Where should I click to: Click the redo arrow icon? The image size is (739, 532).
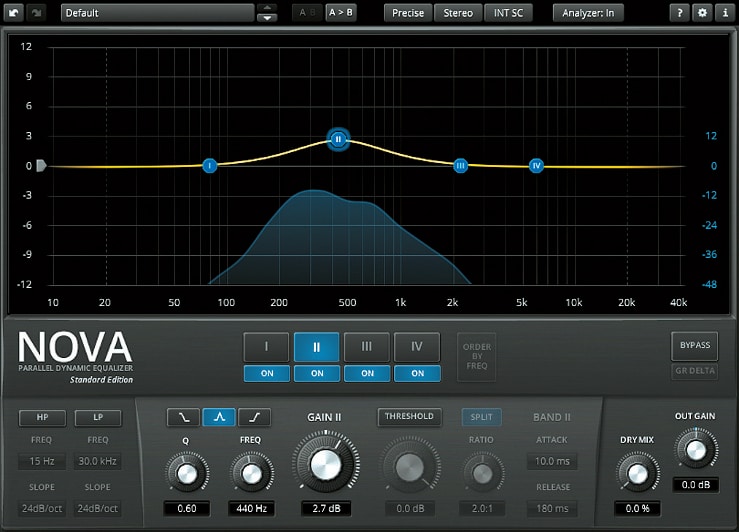(x=36, y=13)
